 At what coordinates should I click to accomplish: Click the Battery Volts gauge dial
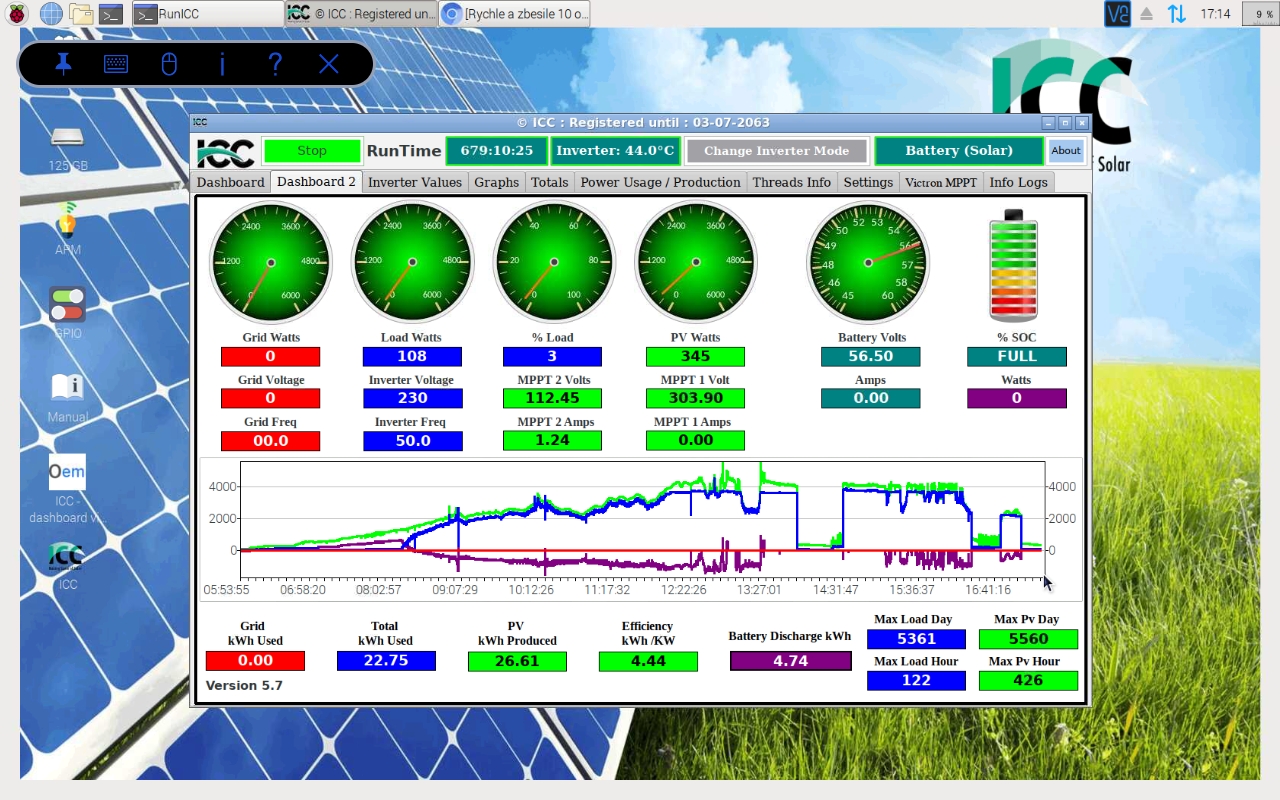[868, 262]
